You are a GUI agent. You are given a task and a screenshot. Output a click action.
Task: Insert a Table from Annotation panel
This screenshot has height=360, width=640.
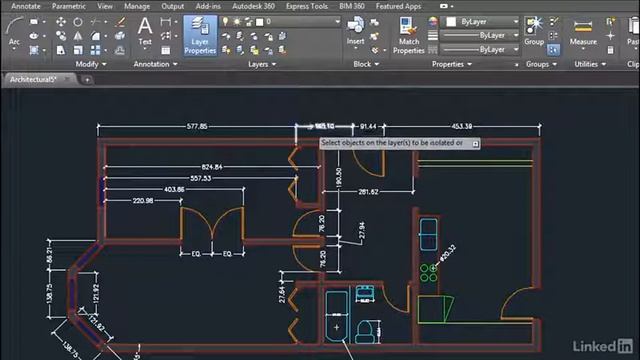coord(165,50)
